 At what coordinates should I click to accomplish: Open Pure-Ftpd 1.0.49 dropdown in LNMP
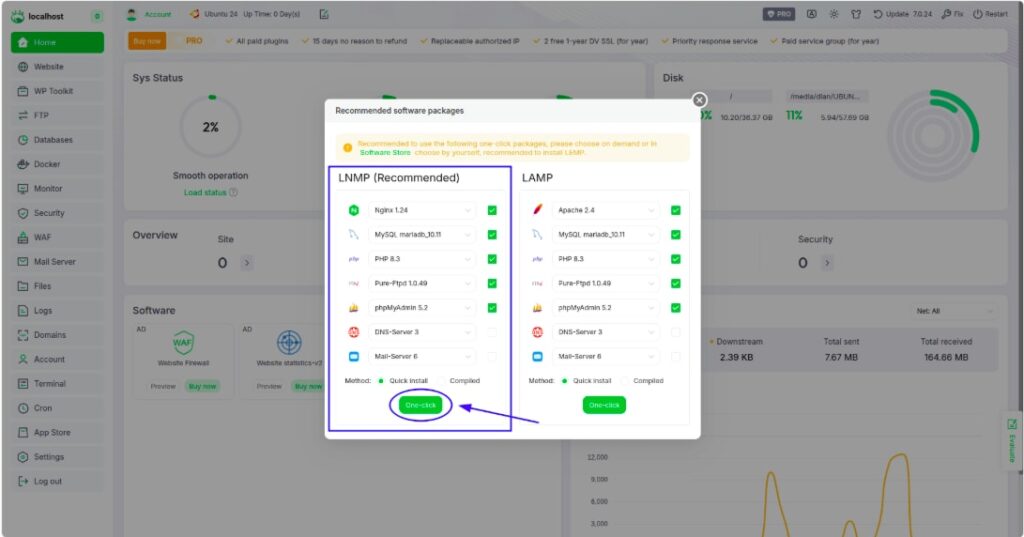[422, 284]
